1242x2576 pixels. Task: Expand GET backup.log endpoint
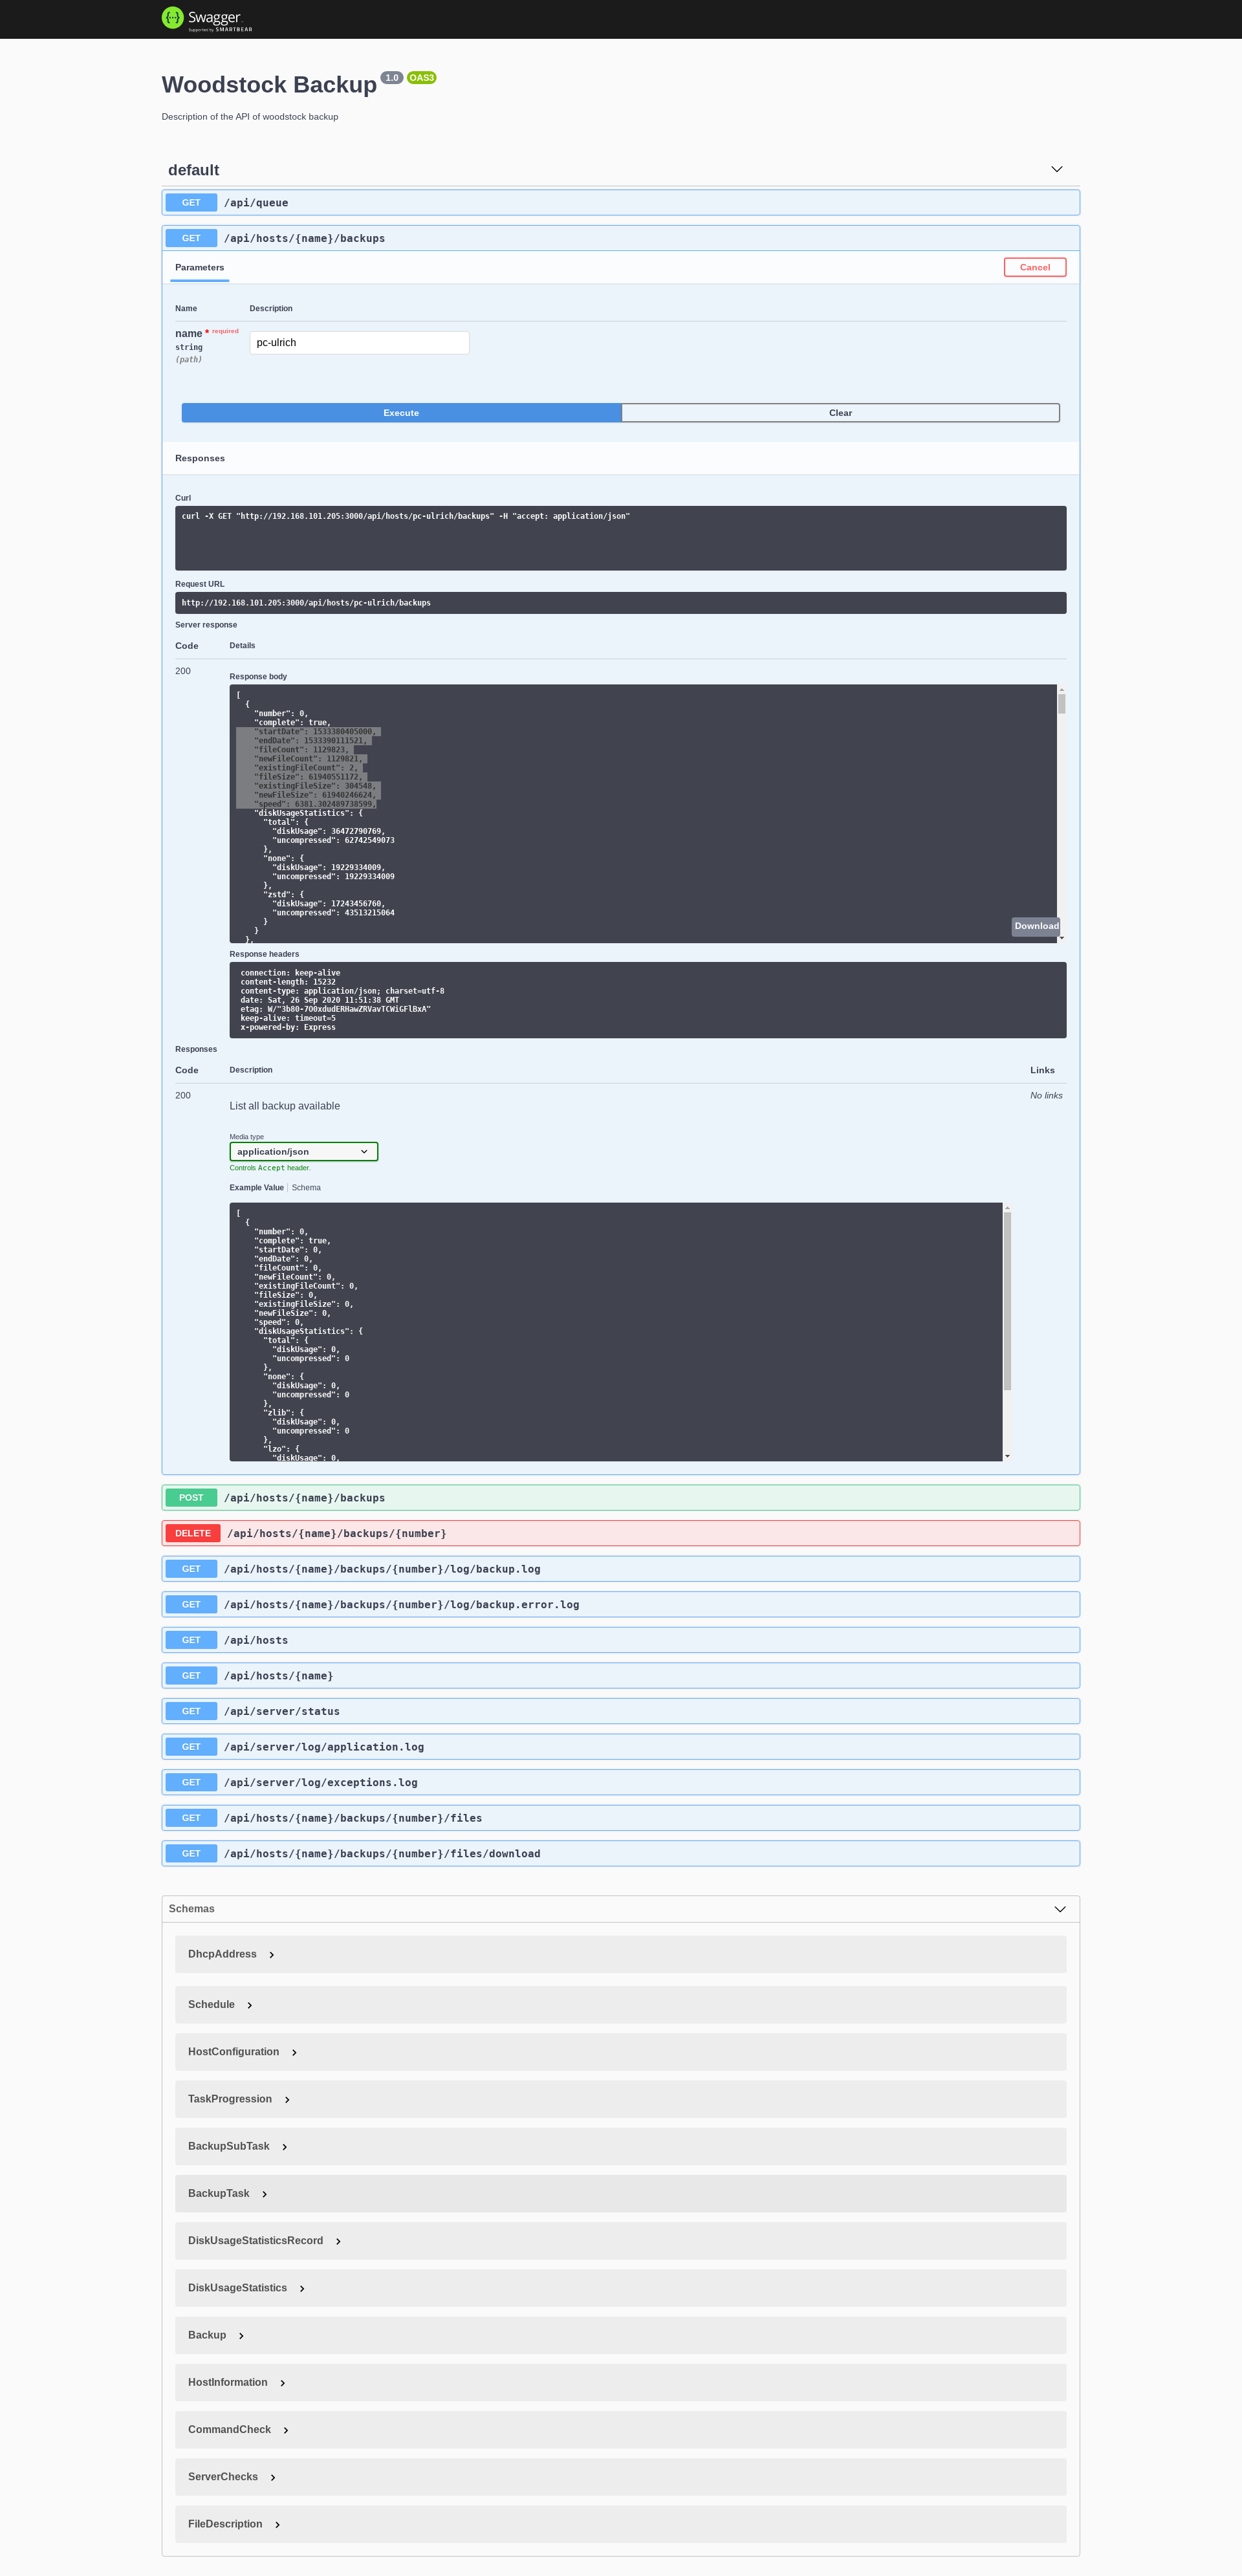(620, 1569)
